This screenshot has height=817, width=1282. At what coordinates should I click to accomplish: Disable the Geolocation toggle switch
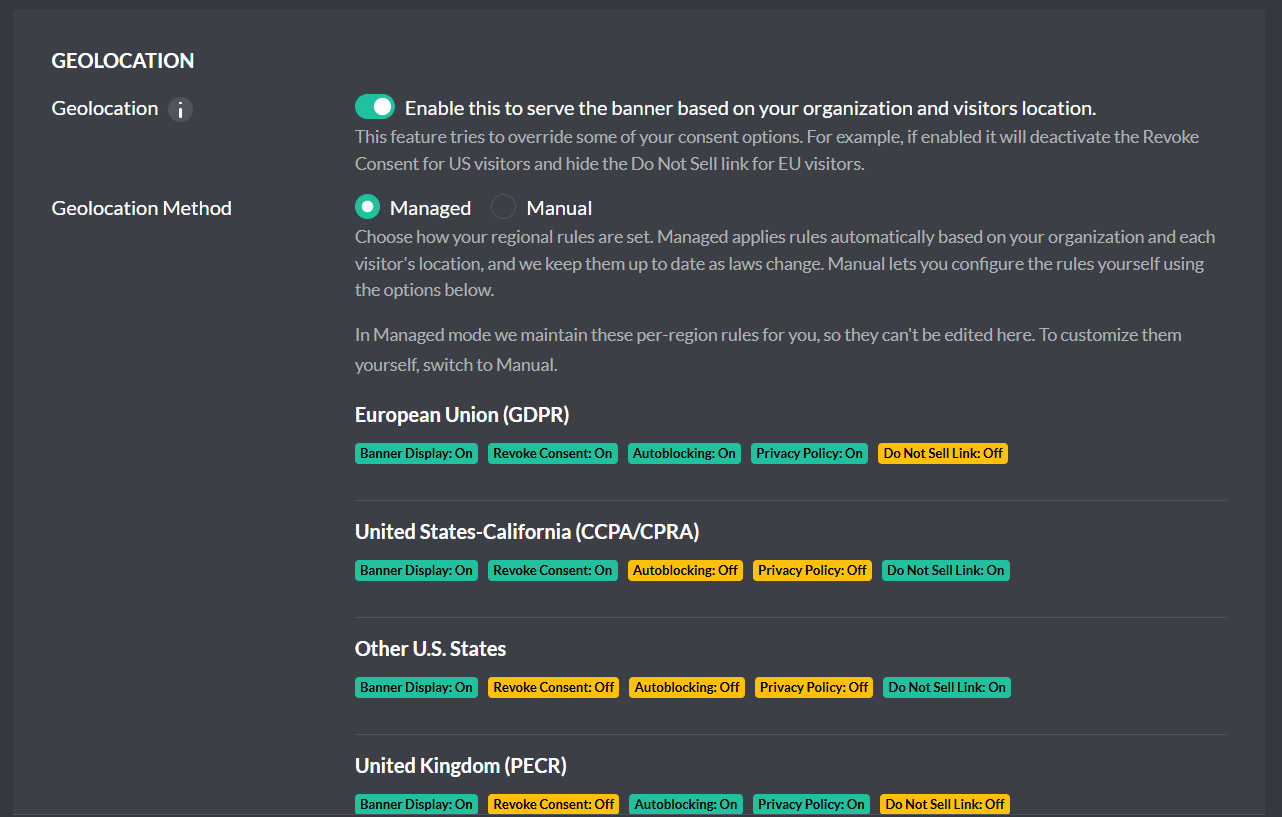pyautogui.click(x=375, y=107)
